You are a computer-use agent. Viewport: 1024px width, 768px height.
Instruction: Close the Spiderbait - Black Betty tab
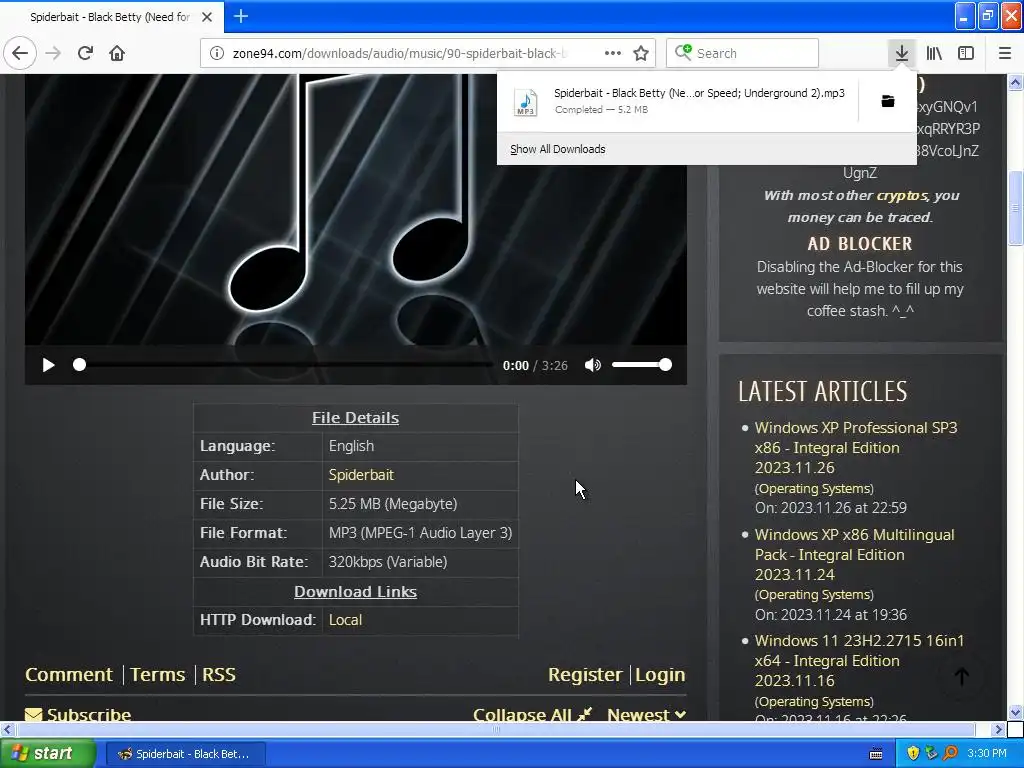[x=207, y=17]
